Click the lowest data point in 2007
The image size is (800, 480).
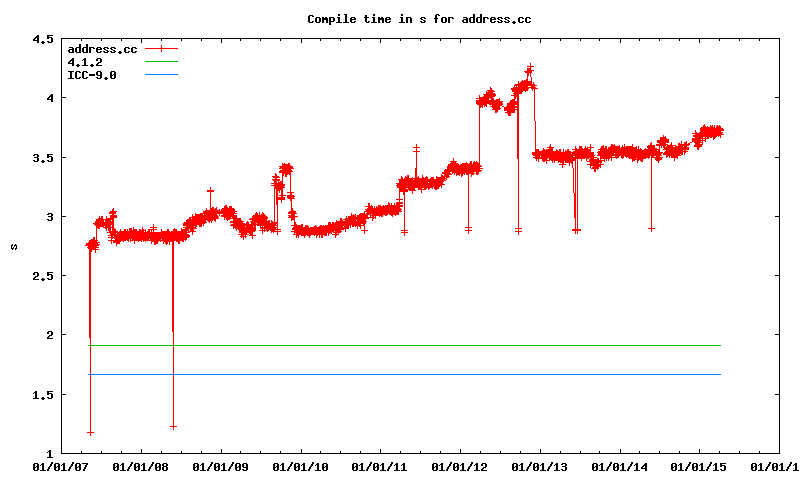(90, 433)
